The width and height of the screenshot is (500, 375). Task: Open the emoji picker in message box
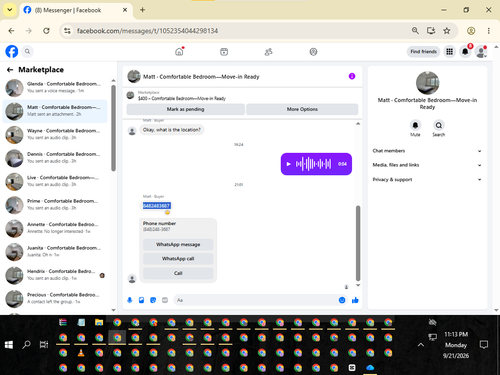[342, 300]
